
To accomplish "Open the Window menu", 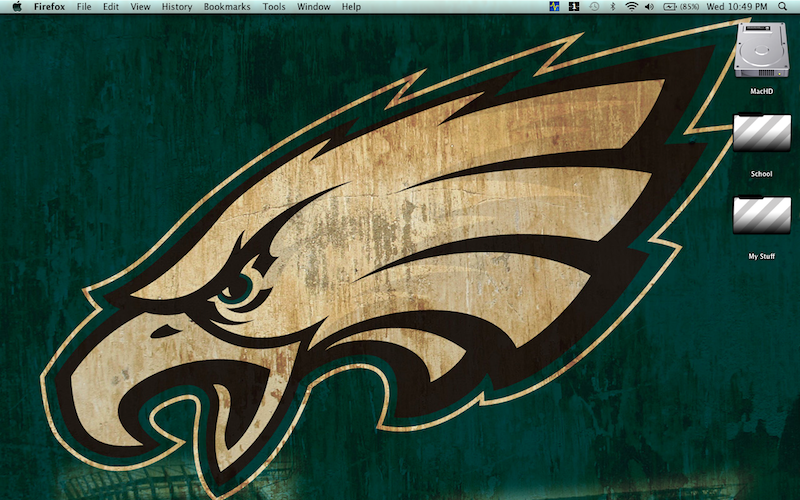I will pos(314,7).
